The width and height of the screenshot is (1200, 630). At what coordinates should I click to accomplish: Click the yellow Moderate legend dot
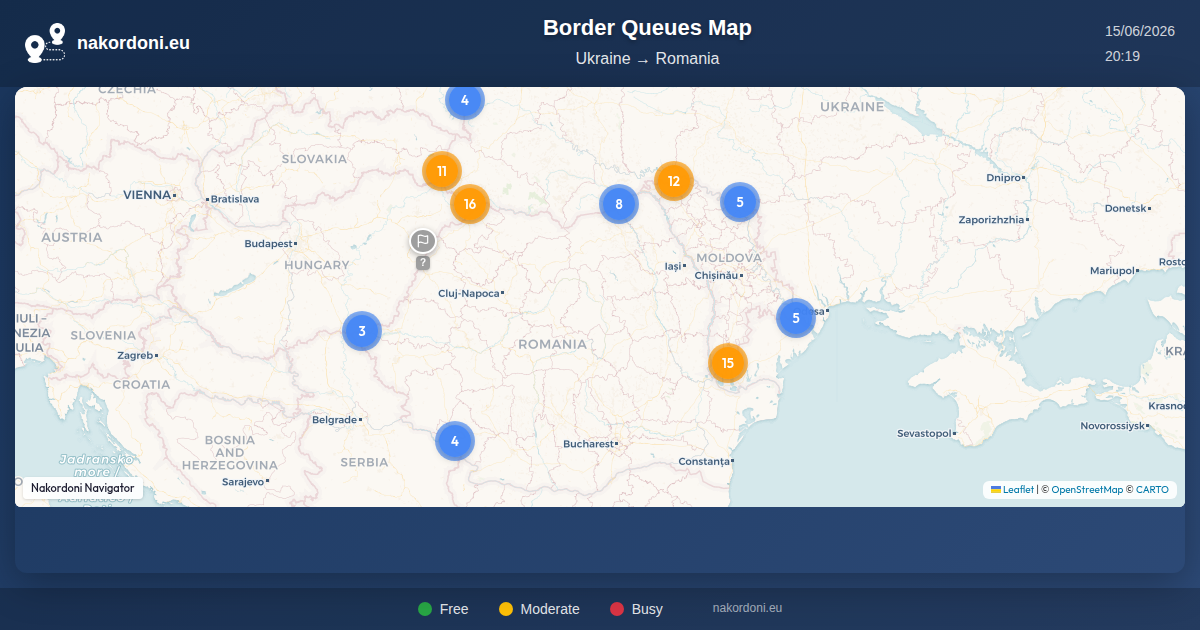click(506, 609)
